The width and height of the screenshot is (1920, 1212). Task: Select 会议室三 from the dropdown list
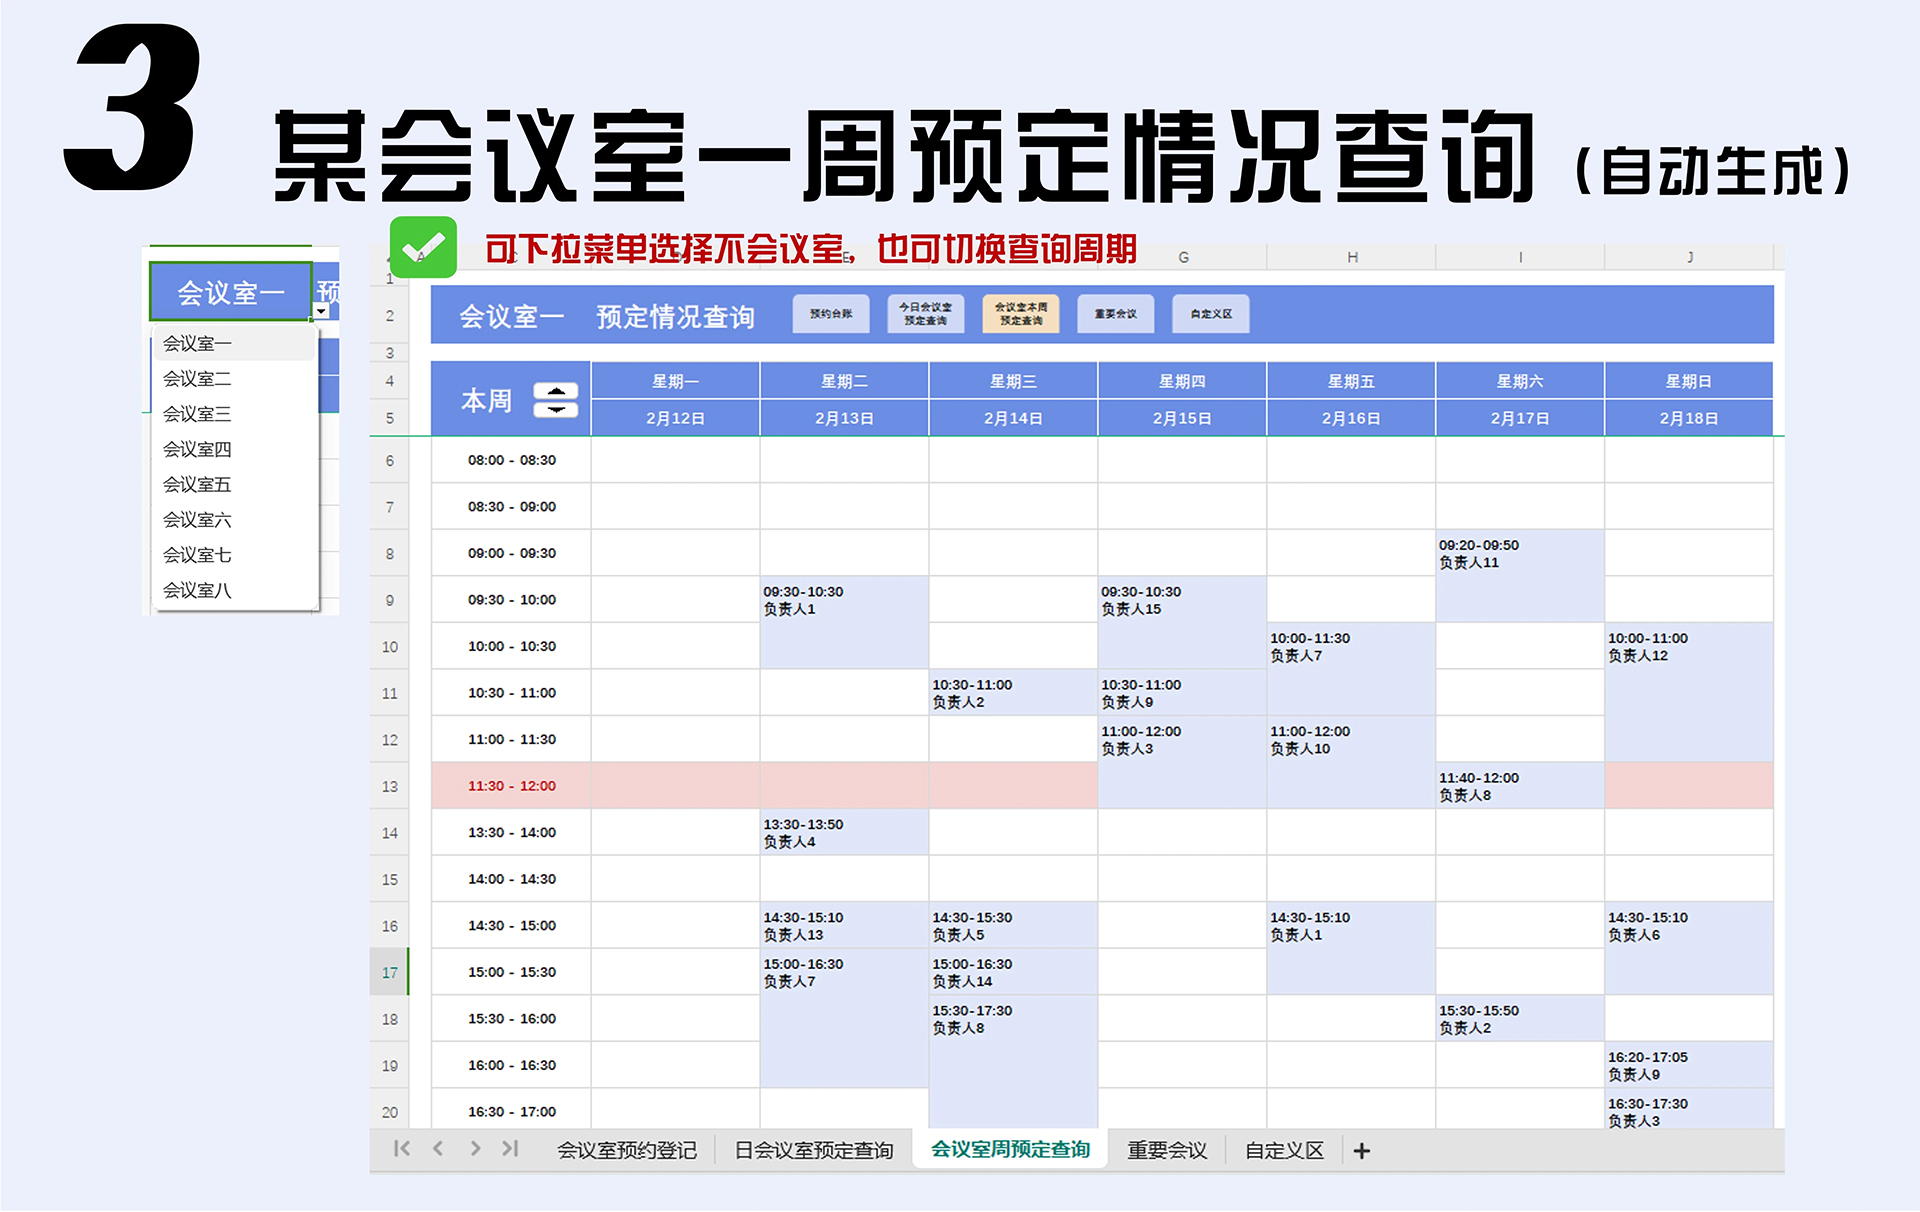click(198, 414)
